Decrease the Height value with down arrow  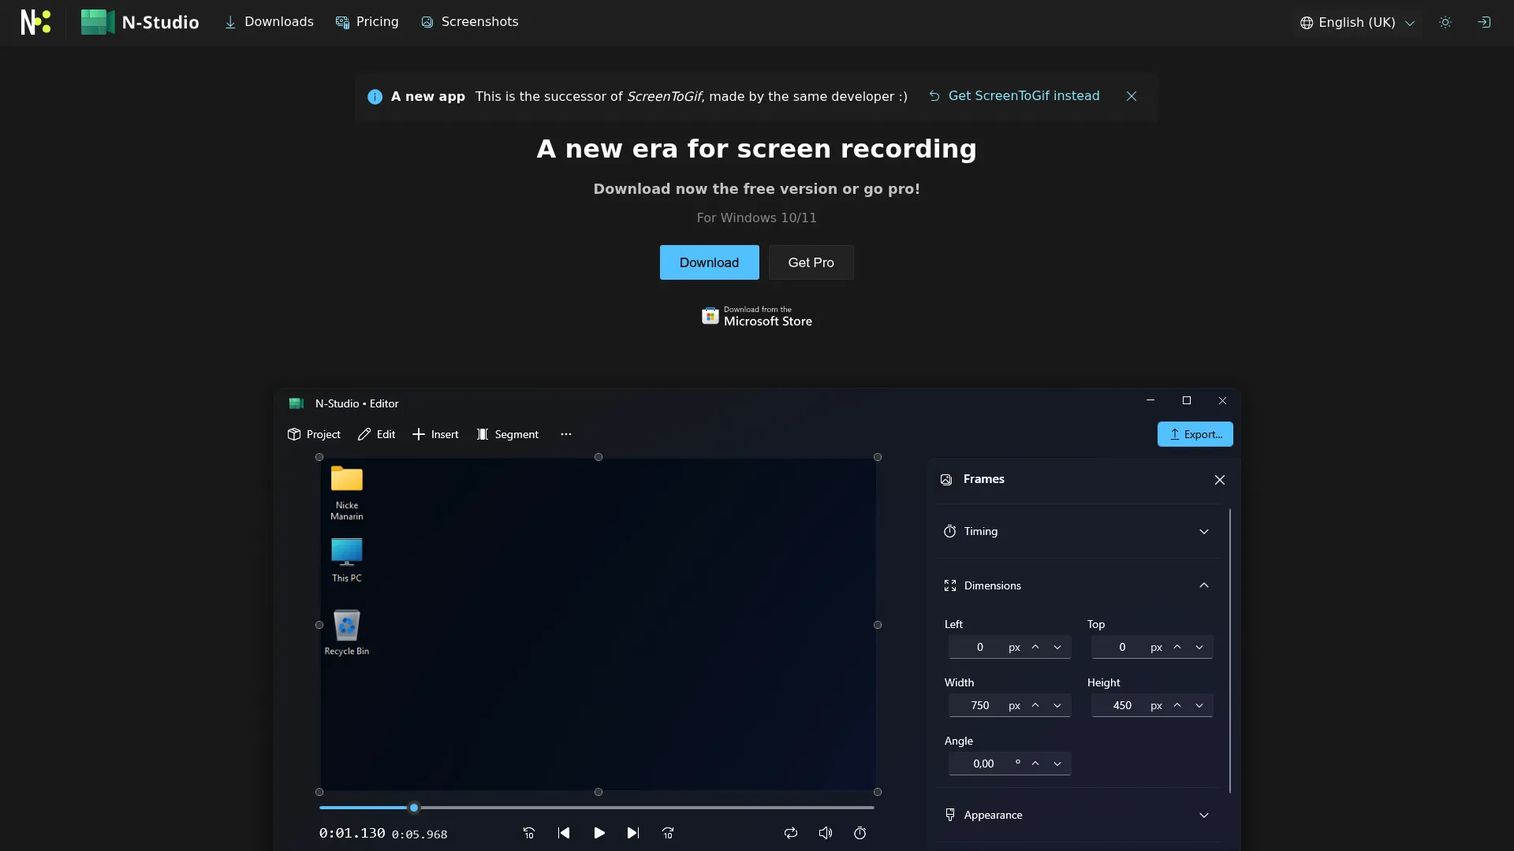point(1199,705)
